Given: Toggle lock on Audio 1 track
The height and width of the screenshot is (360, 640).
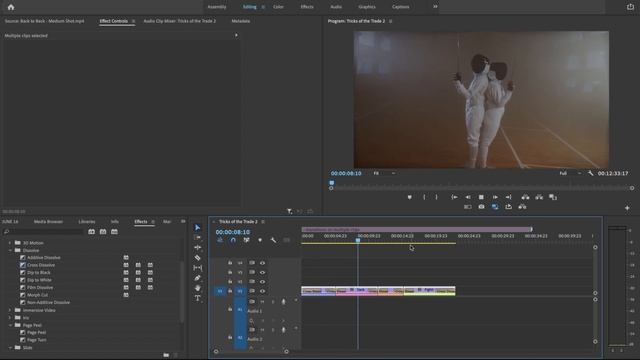Looking at the screenshot, I should (x=230, y=310).
